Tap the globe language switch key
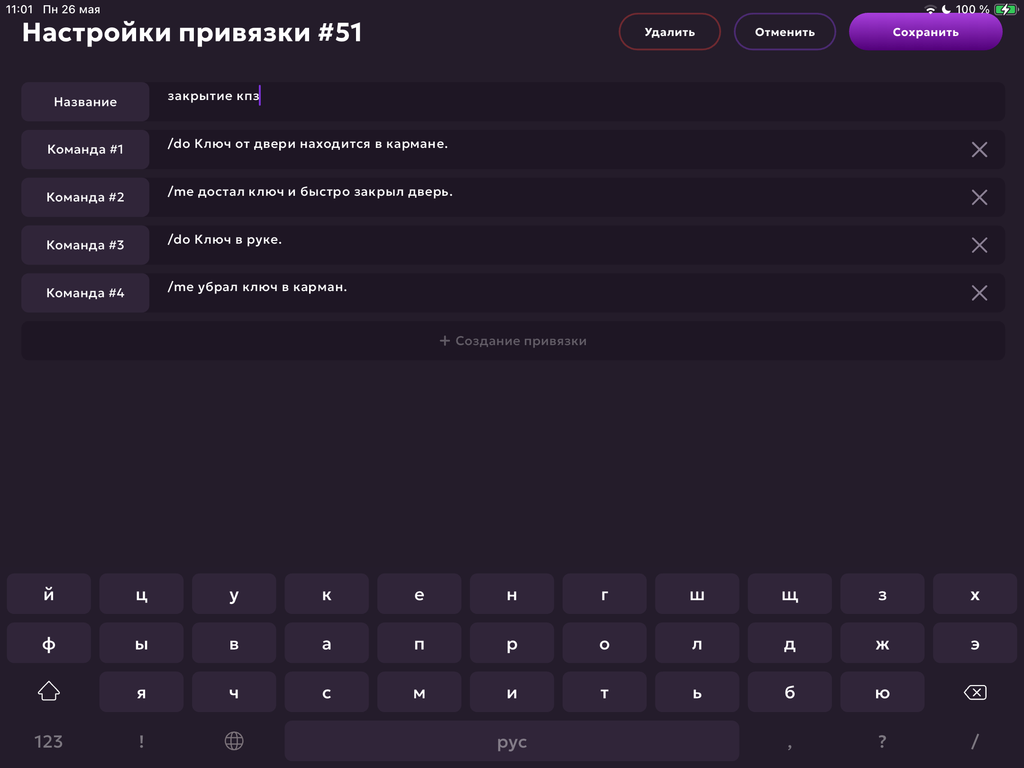The height and width of the screenshot is (768, 1024). [x=234, y=741]
